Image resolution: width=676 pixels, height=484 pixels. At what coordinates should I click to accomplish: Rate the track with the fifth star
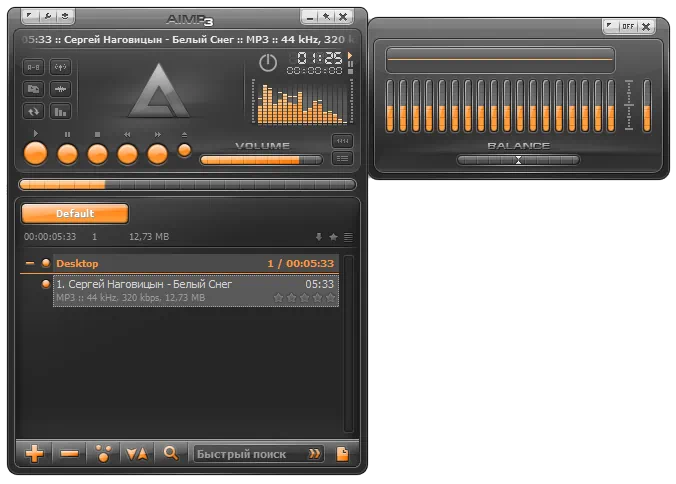coord(331,297)
